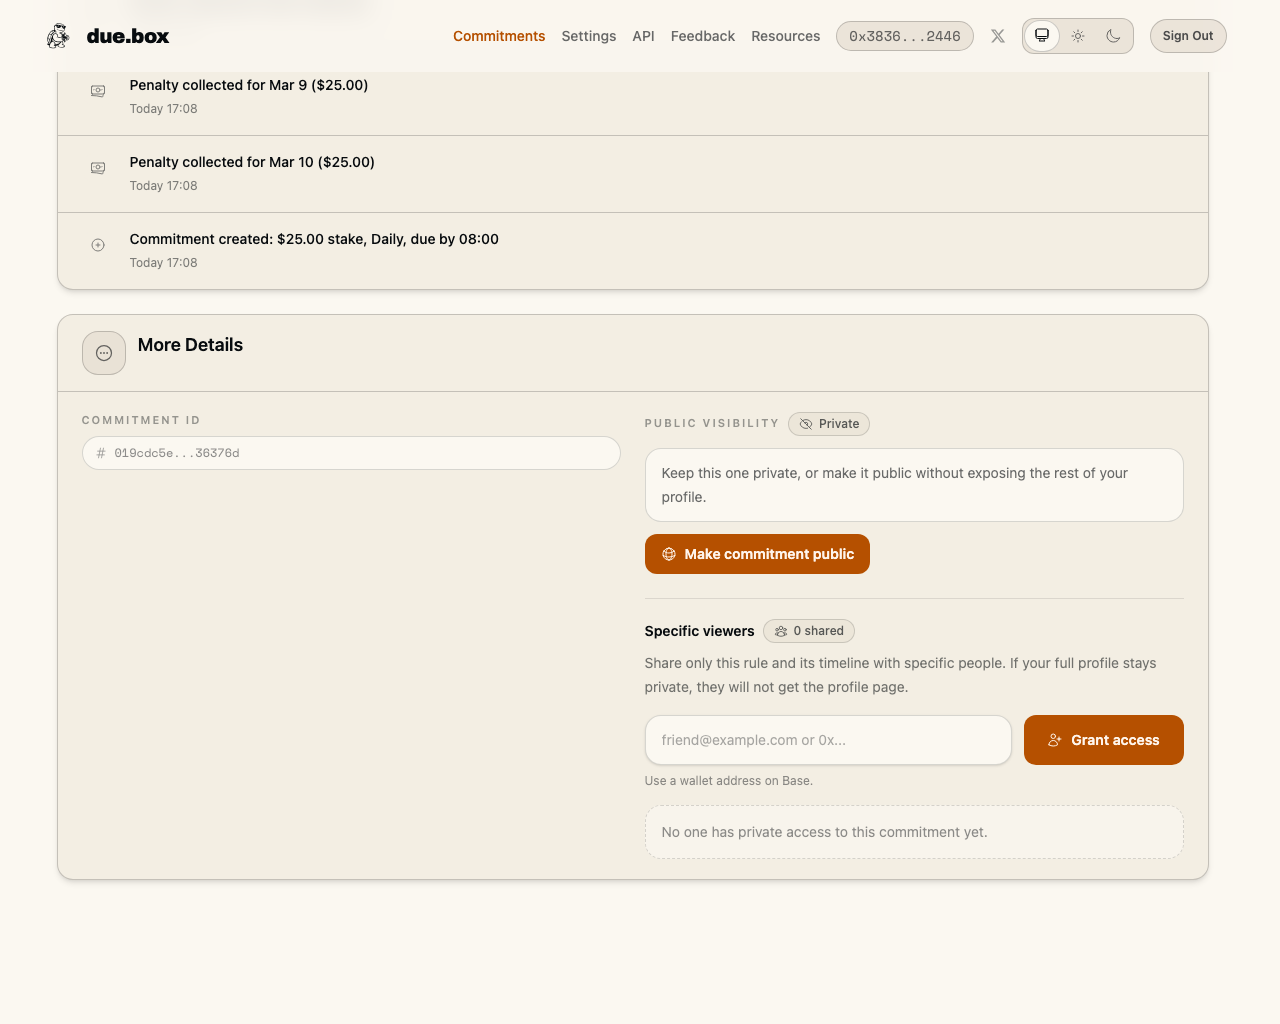
Task: Go to the Settings page
Action: 588,36
